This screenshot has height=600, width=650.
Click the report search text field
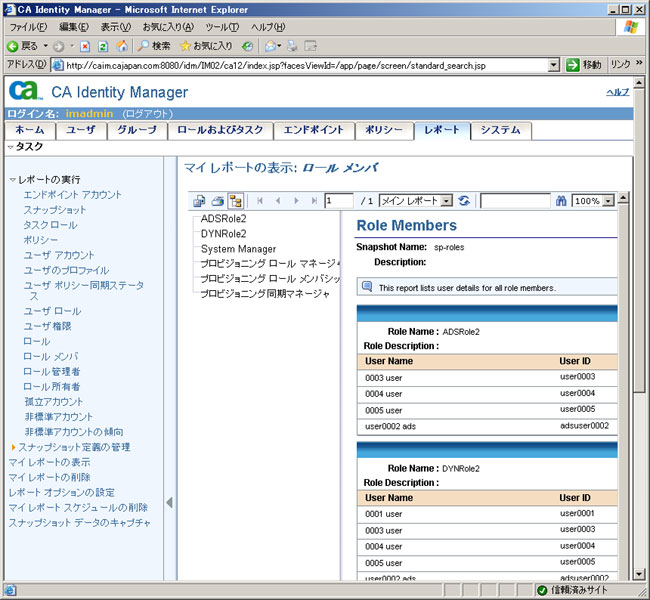click(515, 201)
